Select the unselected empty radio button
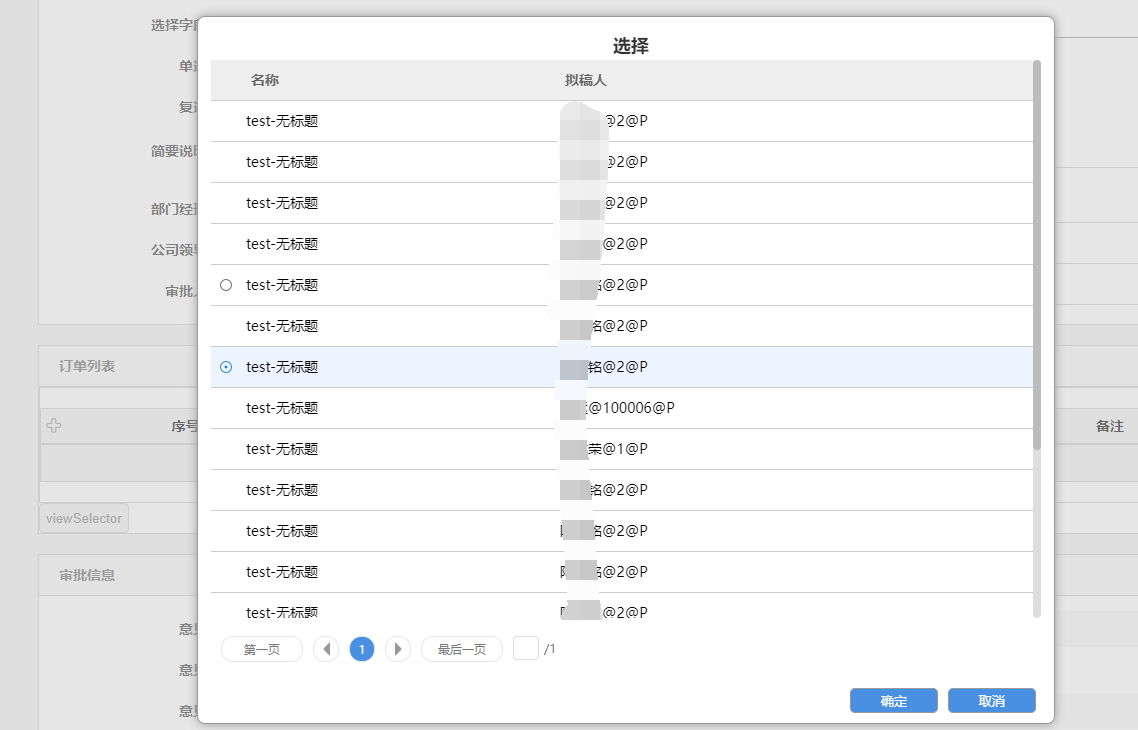This screenshot has height=730, width=1138. click(226, 285)
